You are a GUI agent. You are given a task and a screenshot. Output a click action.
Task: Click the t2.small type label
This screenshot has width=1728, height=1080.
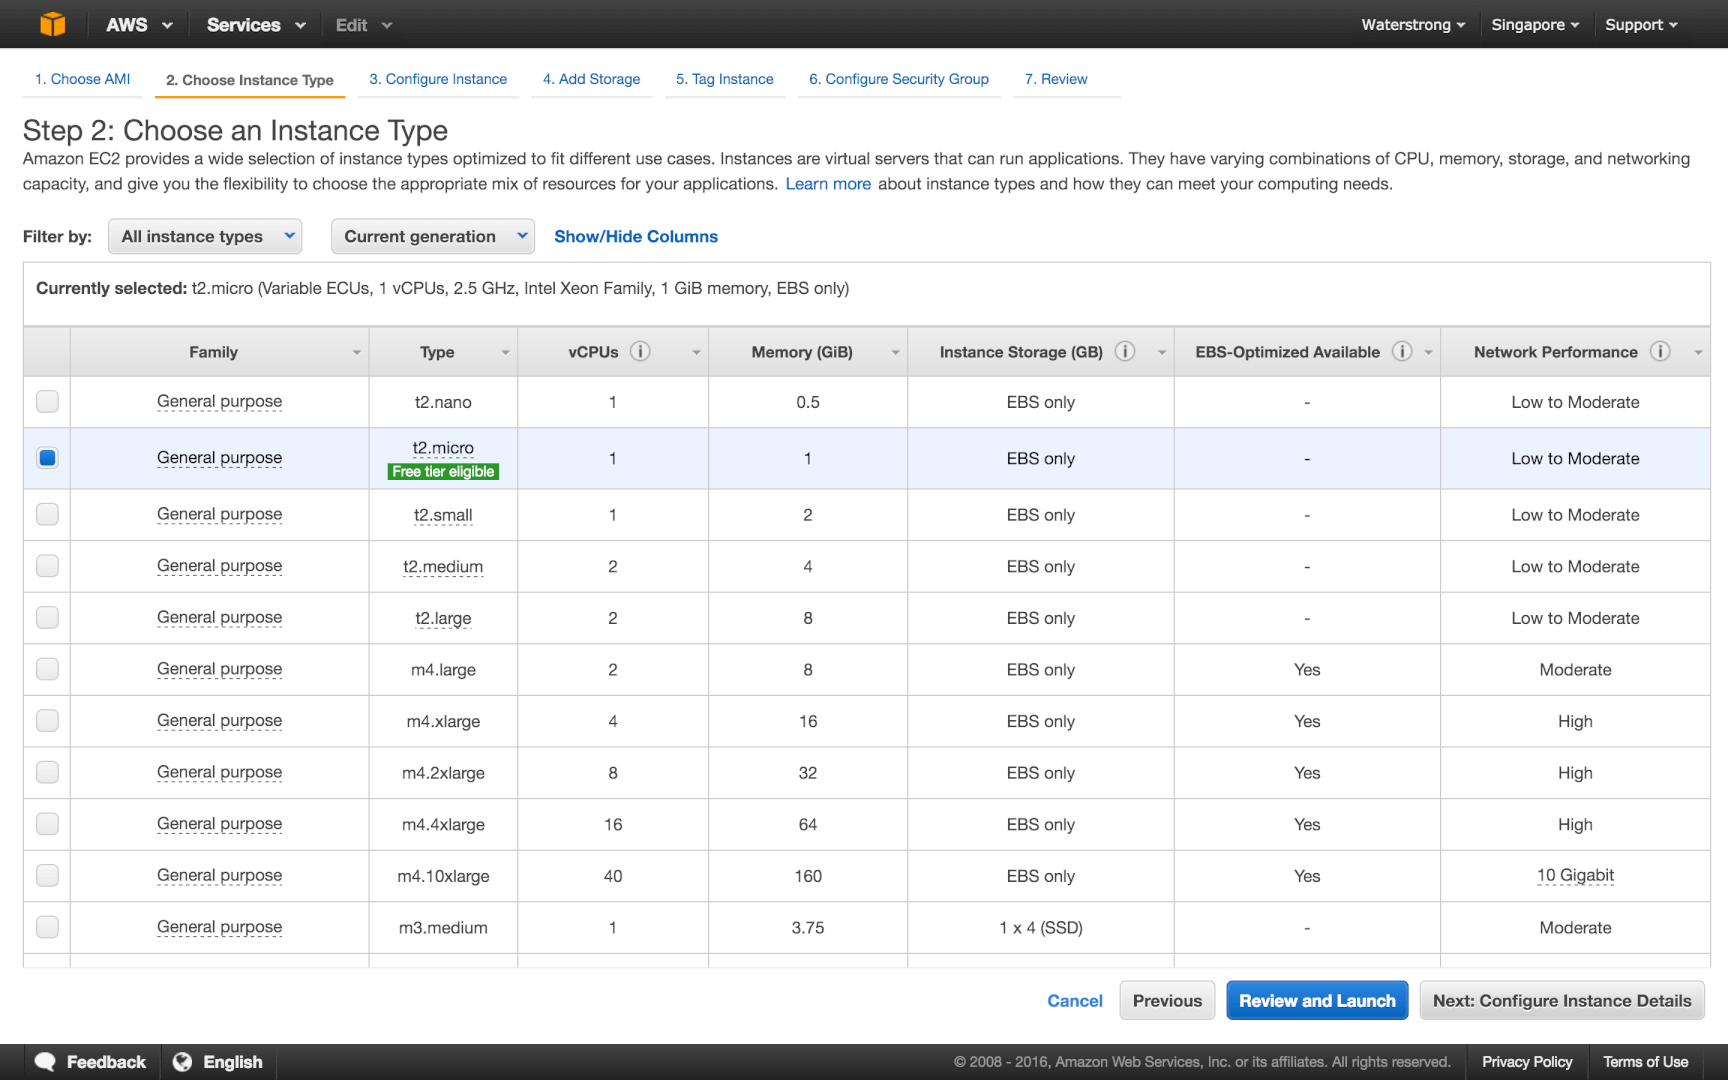coord(443,515)
